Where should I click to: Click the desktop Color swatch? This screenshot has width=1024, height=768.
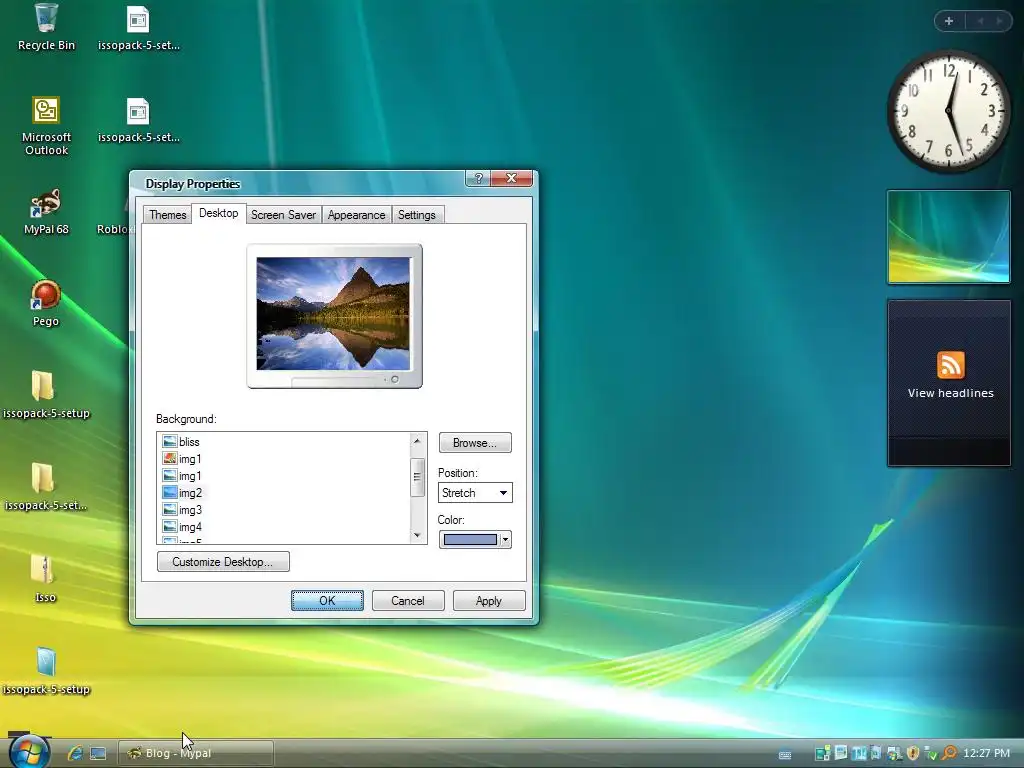[x=470, y=539]
